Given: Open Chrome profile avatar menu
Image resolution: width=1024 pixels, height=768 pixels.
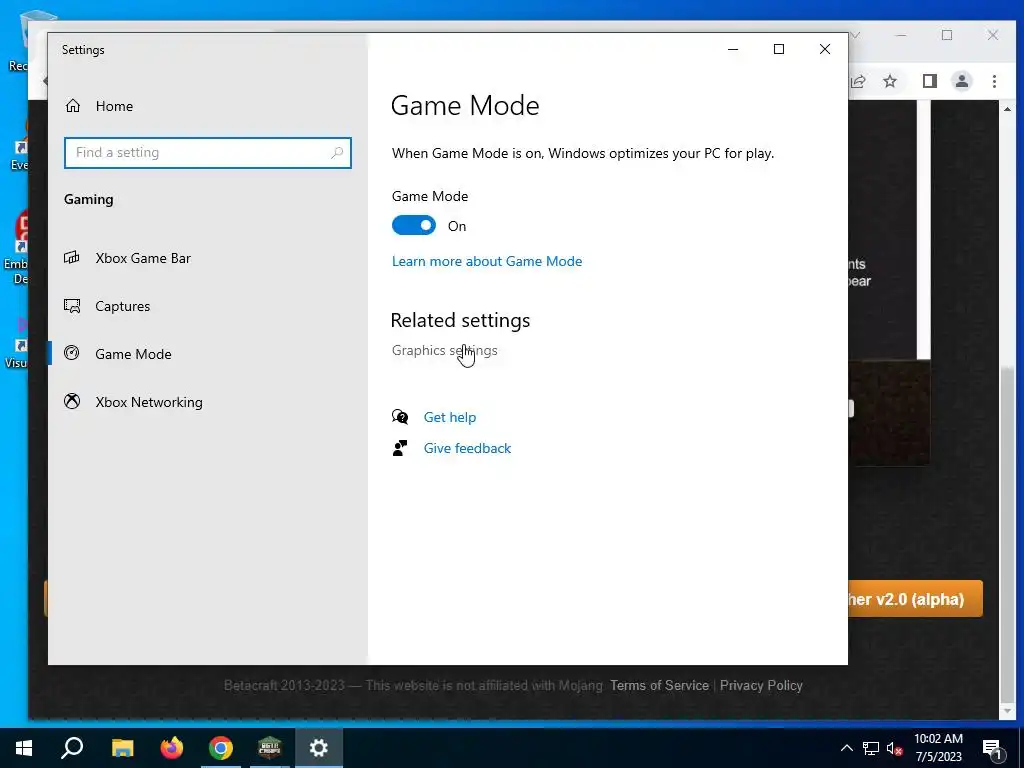Looking at the screenshot, I should click(x=961, y=81).
